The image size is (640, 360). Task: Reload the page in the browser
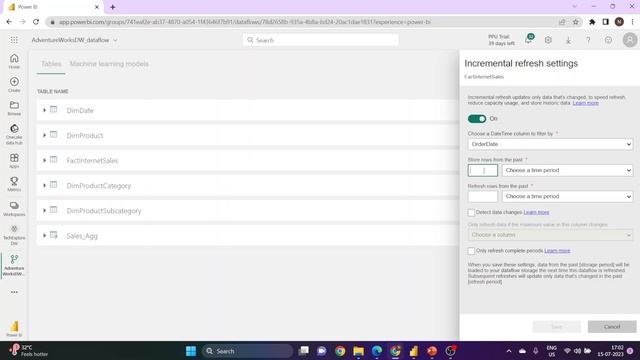coord(36,22)
